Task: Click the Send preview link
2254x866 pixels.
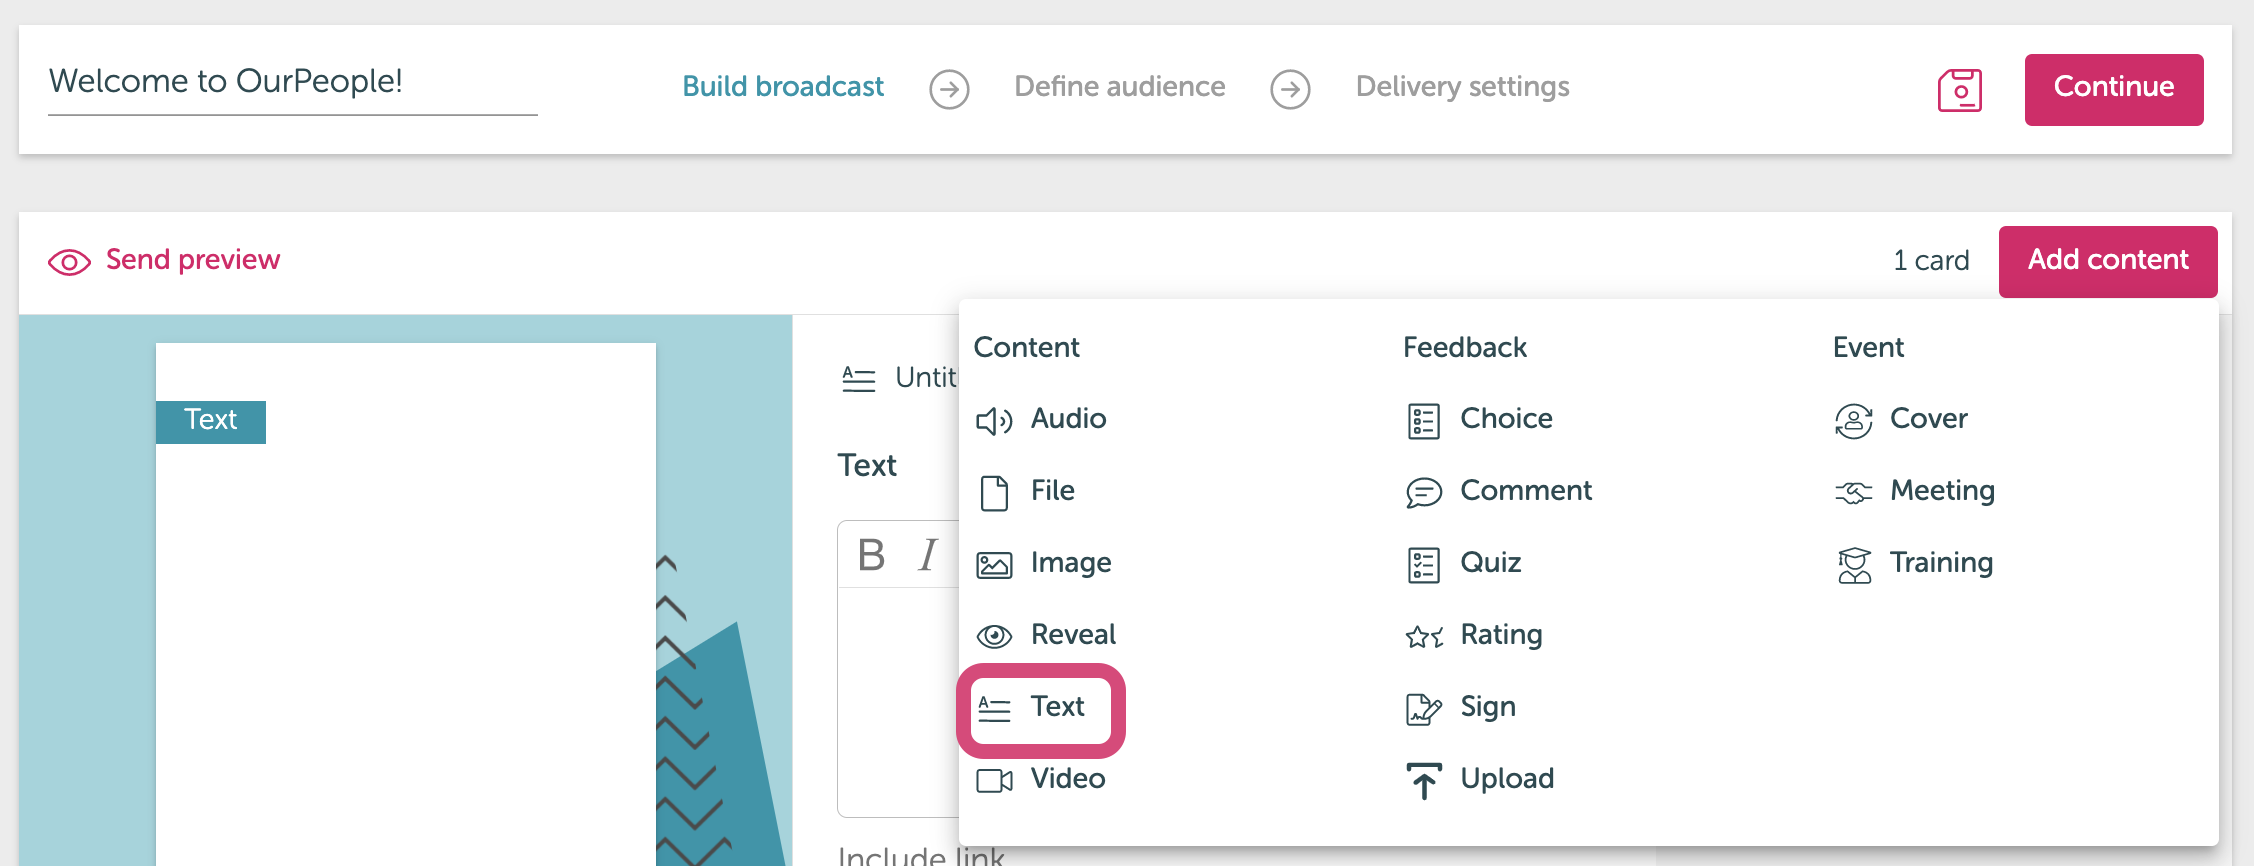Action: click(x=193, y=260)
